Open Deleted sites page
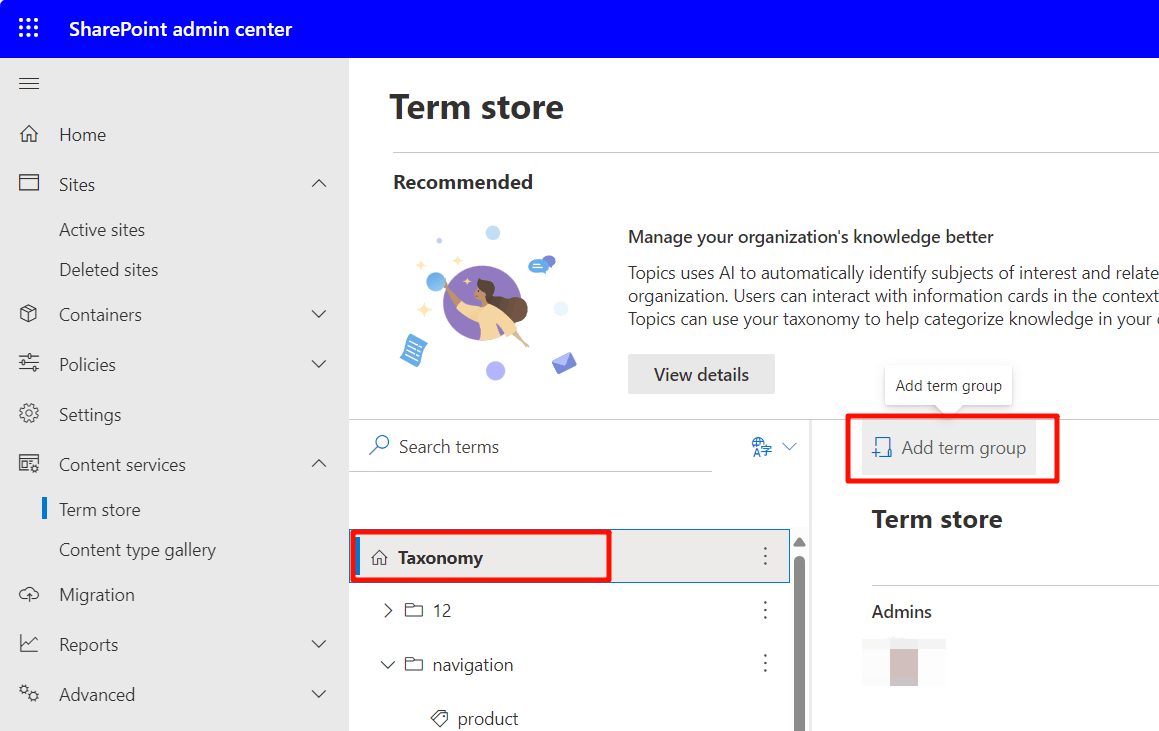The height and width of the screenshot is (731, 1159). click(x=109, y=270)
